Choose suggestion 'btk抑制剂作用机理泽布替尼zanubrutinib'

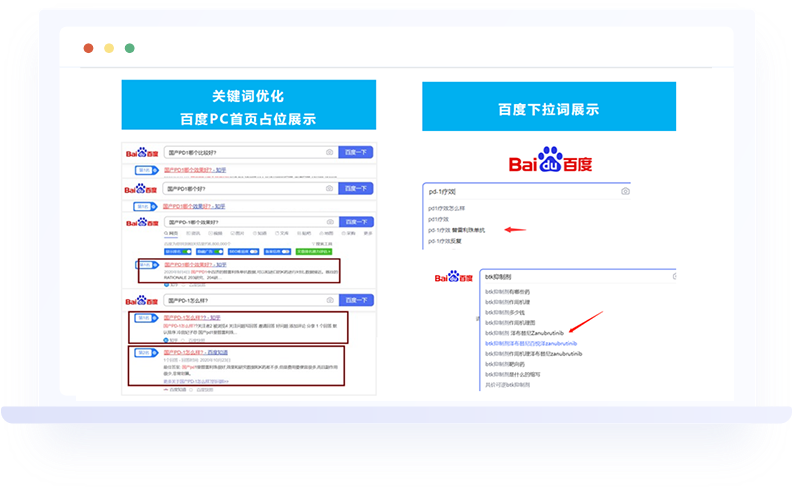(533, 354)
